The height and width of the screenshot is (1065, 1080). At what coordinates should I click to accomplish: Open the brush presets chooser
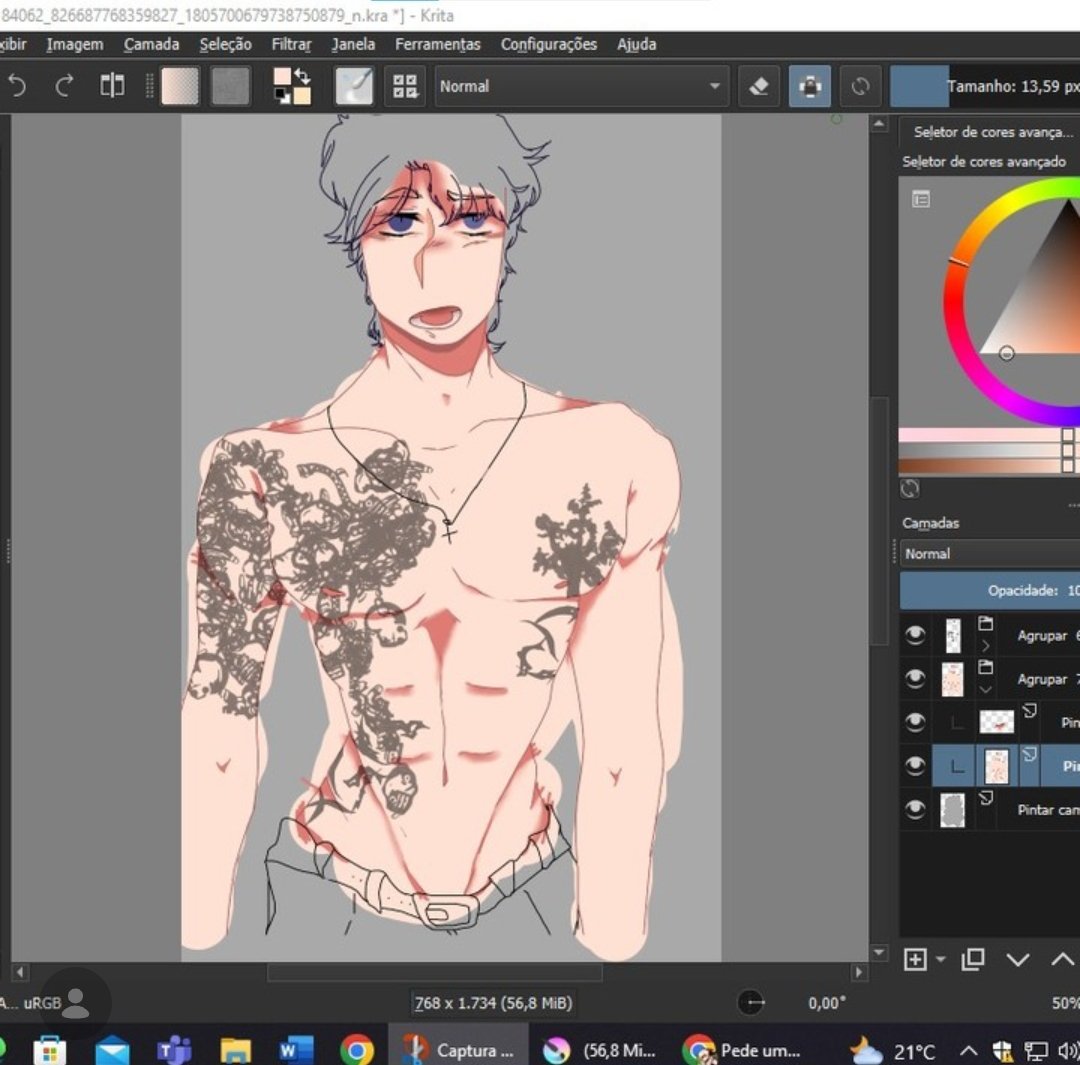pyautogui.click(x=404, y=86)
